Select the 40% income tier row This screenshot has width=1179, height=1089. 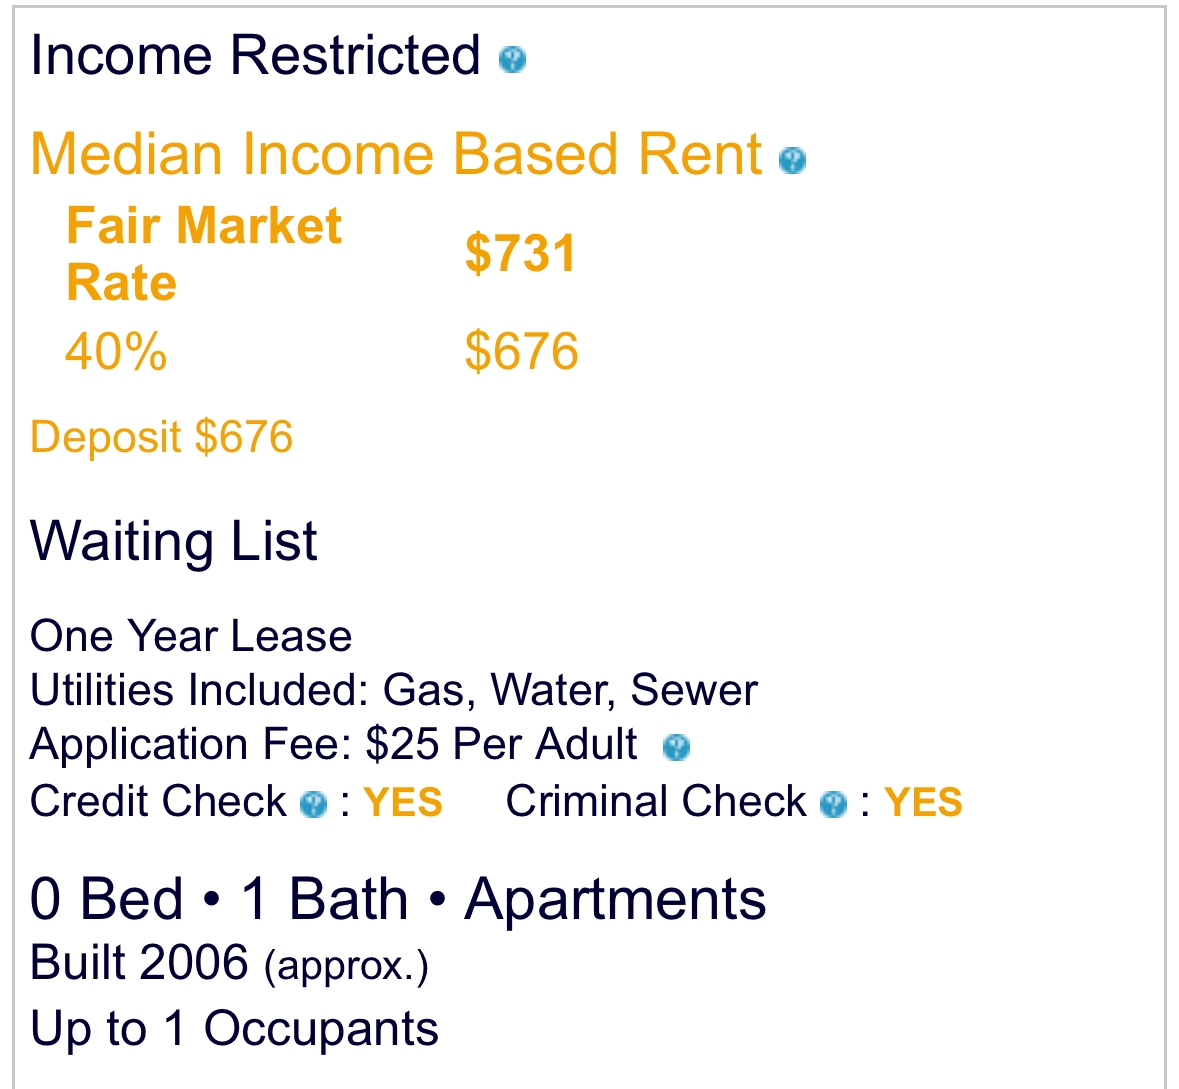coord(322,351)
